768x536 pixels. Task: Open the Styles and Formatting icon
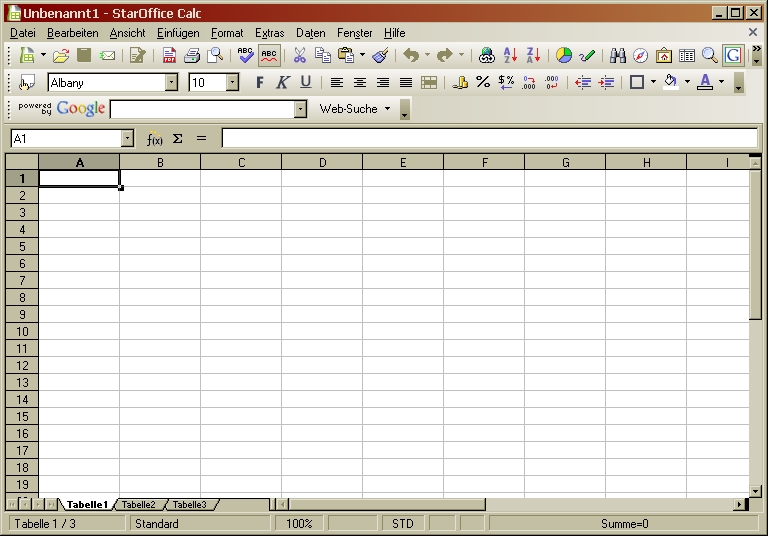coord(27,83)
